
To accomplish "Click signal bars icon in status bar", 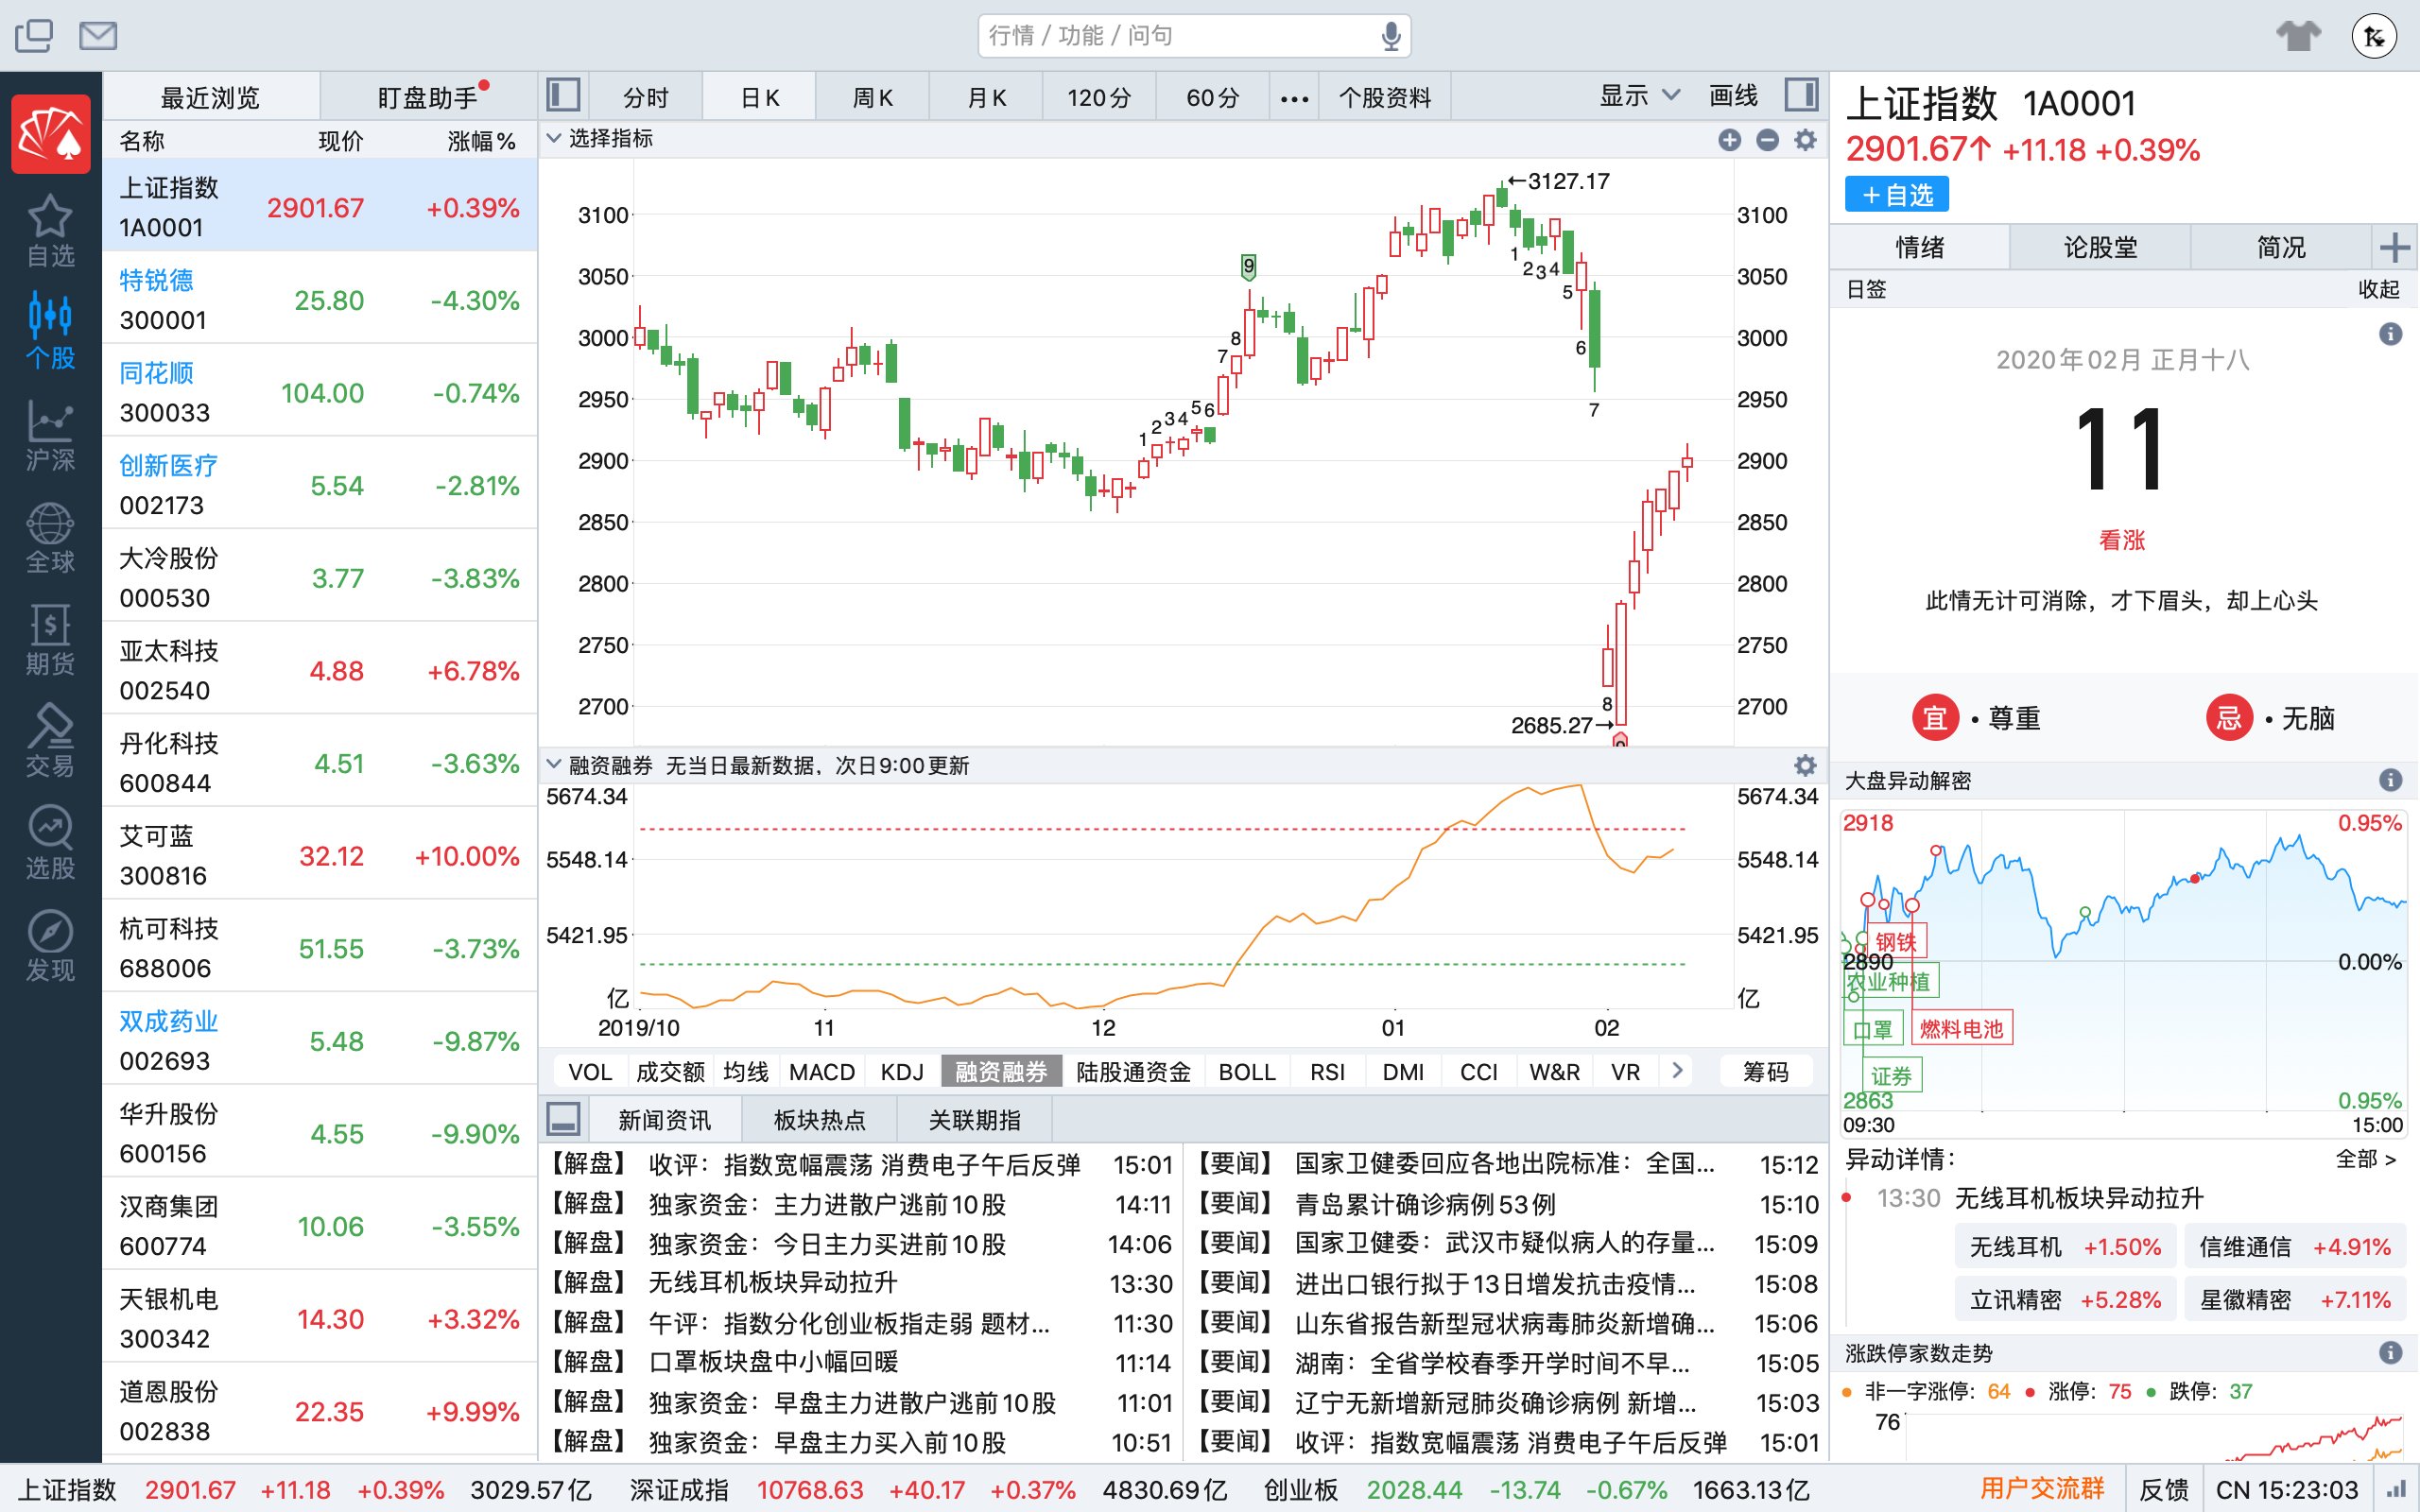I will click(2396, 1490).
